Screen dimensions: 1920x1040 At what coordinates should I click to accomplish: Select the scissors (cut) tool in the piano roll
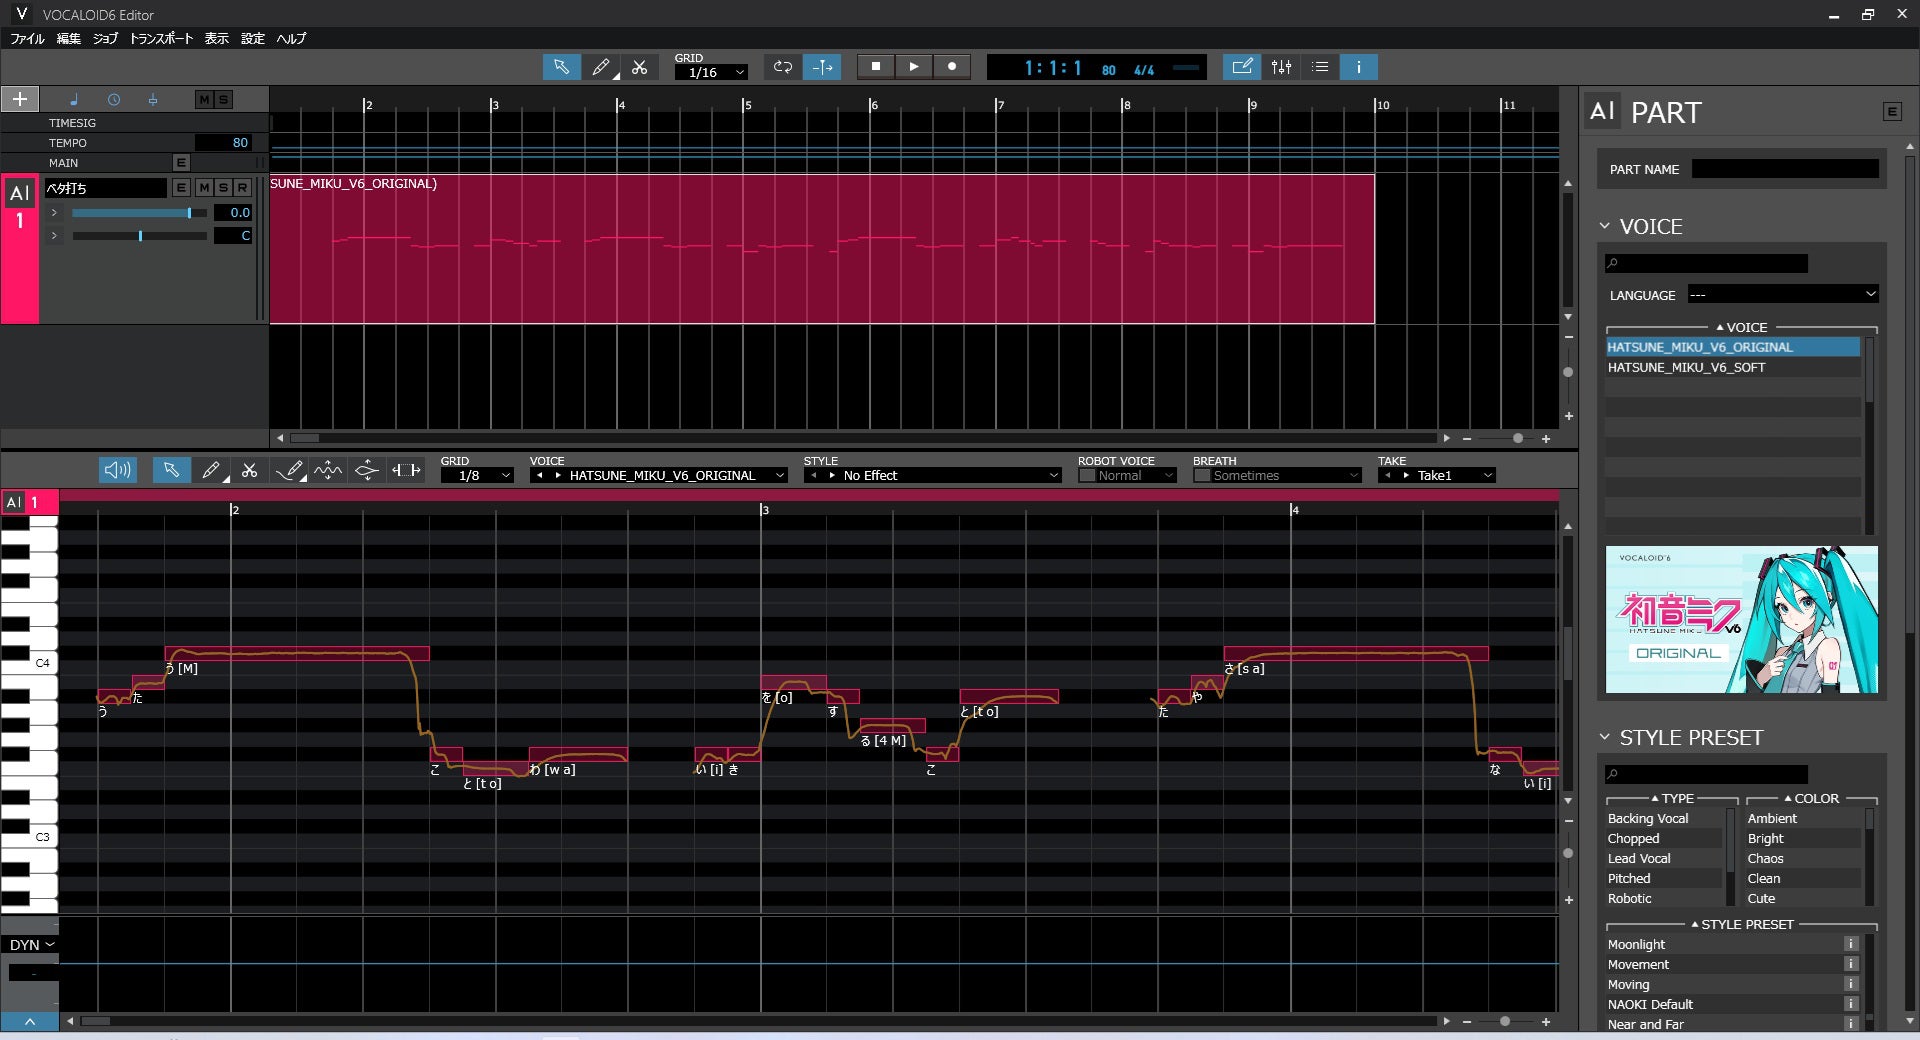click(x=250, y=470)
